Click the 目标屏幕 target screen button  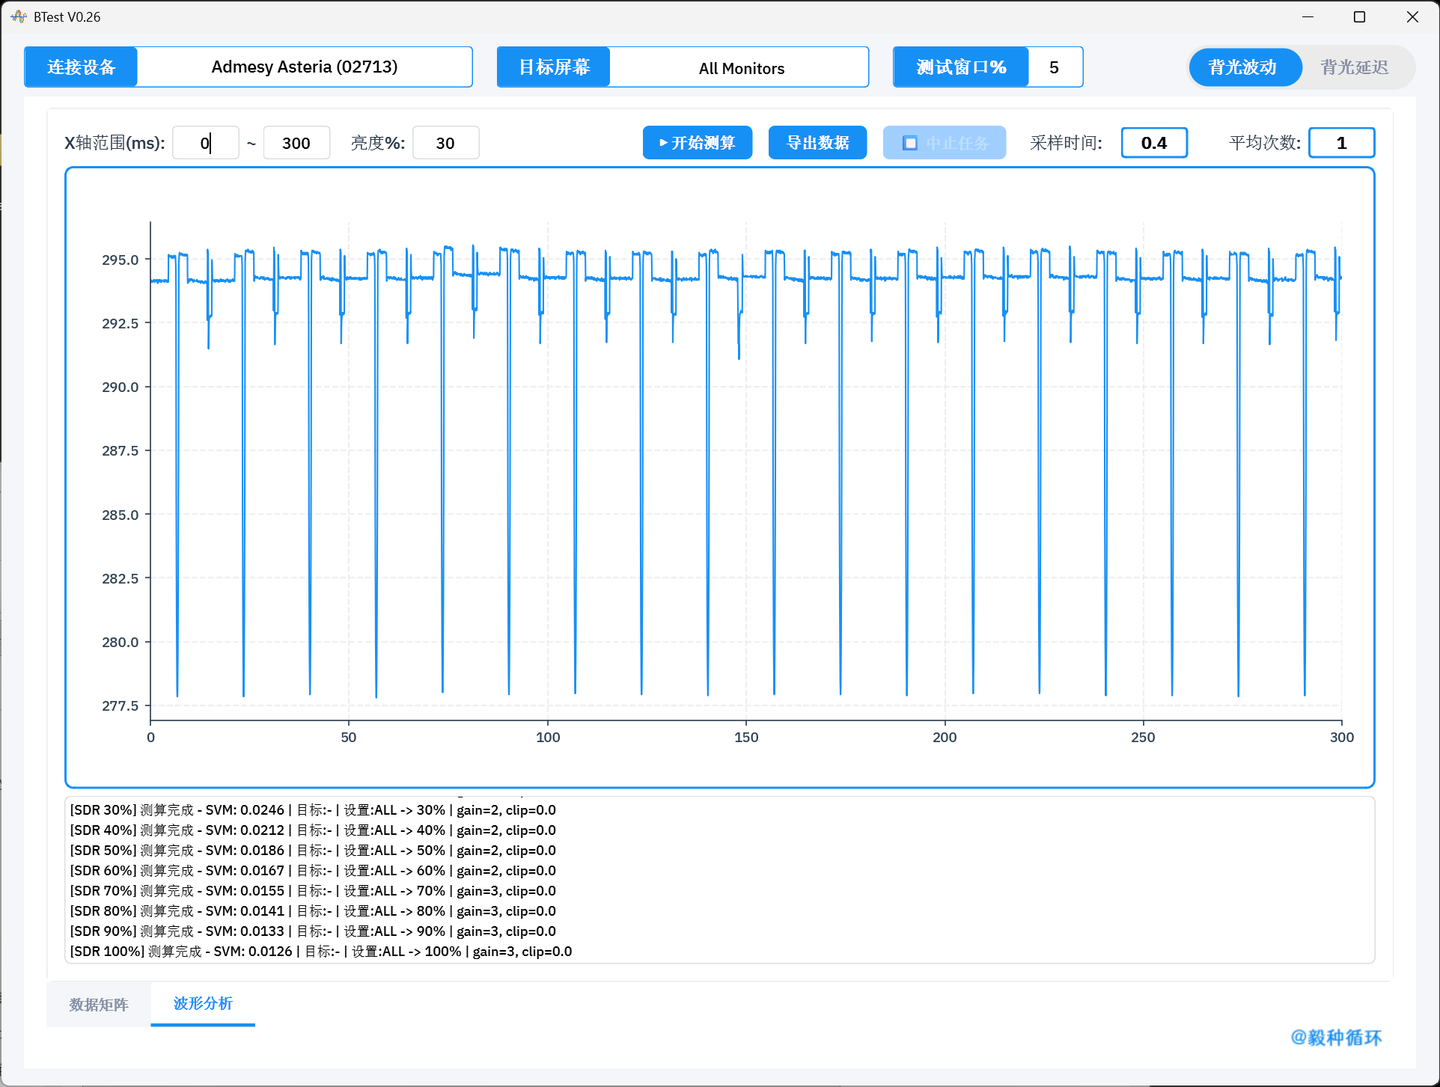coord(554,67)
